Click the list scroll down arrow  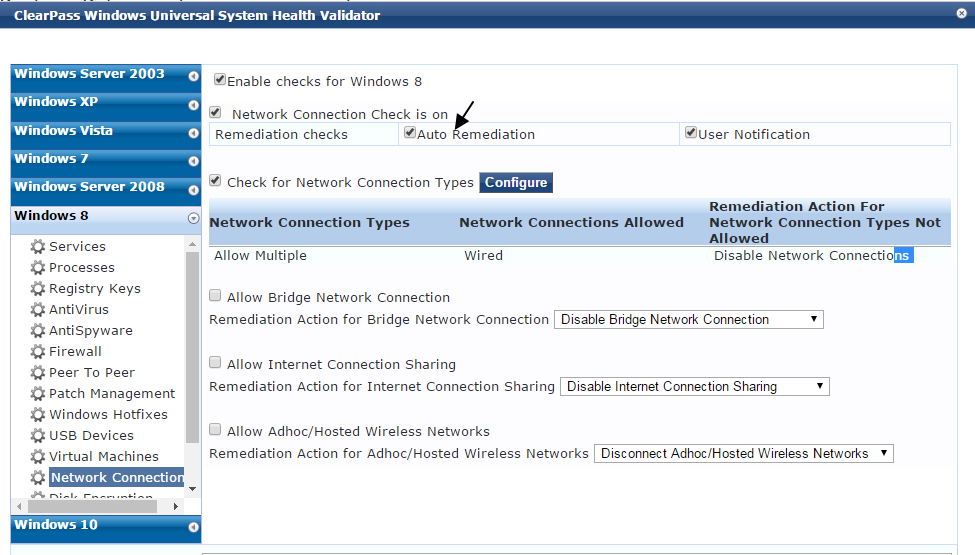pos(192,489)
